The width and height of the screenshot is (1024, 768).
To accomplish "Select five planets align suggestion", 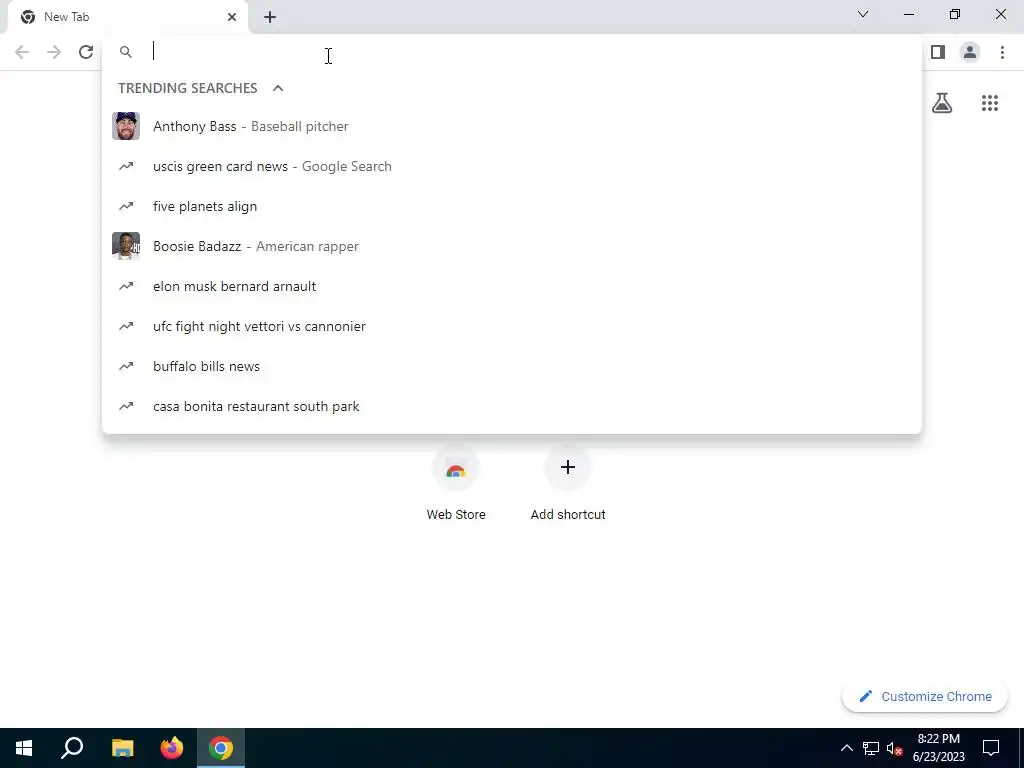I will [x=512, y=206].
